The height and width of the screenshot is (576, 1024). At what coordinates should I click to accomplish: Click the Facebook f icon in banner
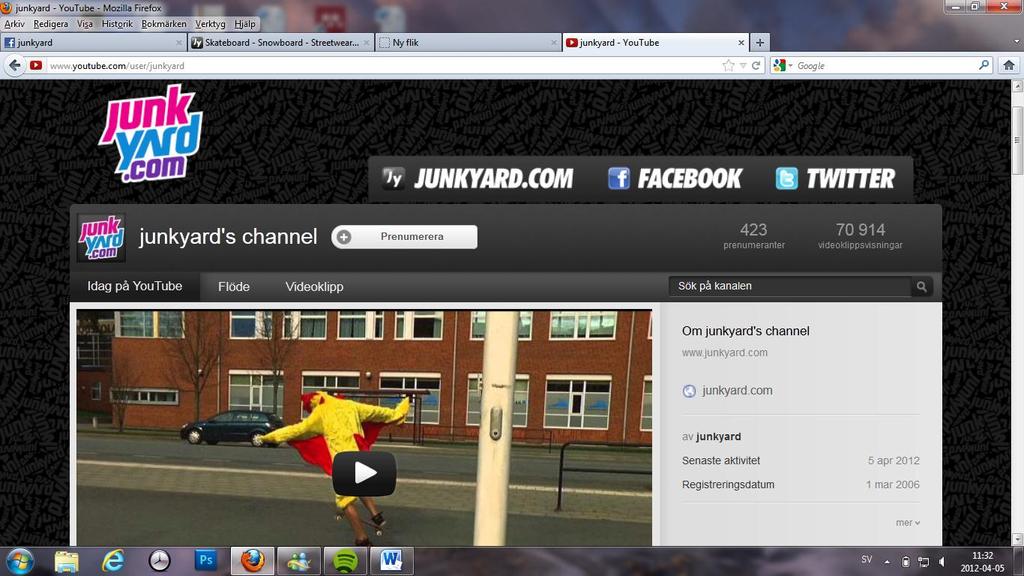tap(618, 178)
